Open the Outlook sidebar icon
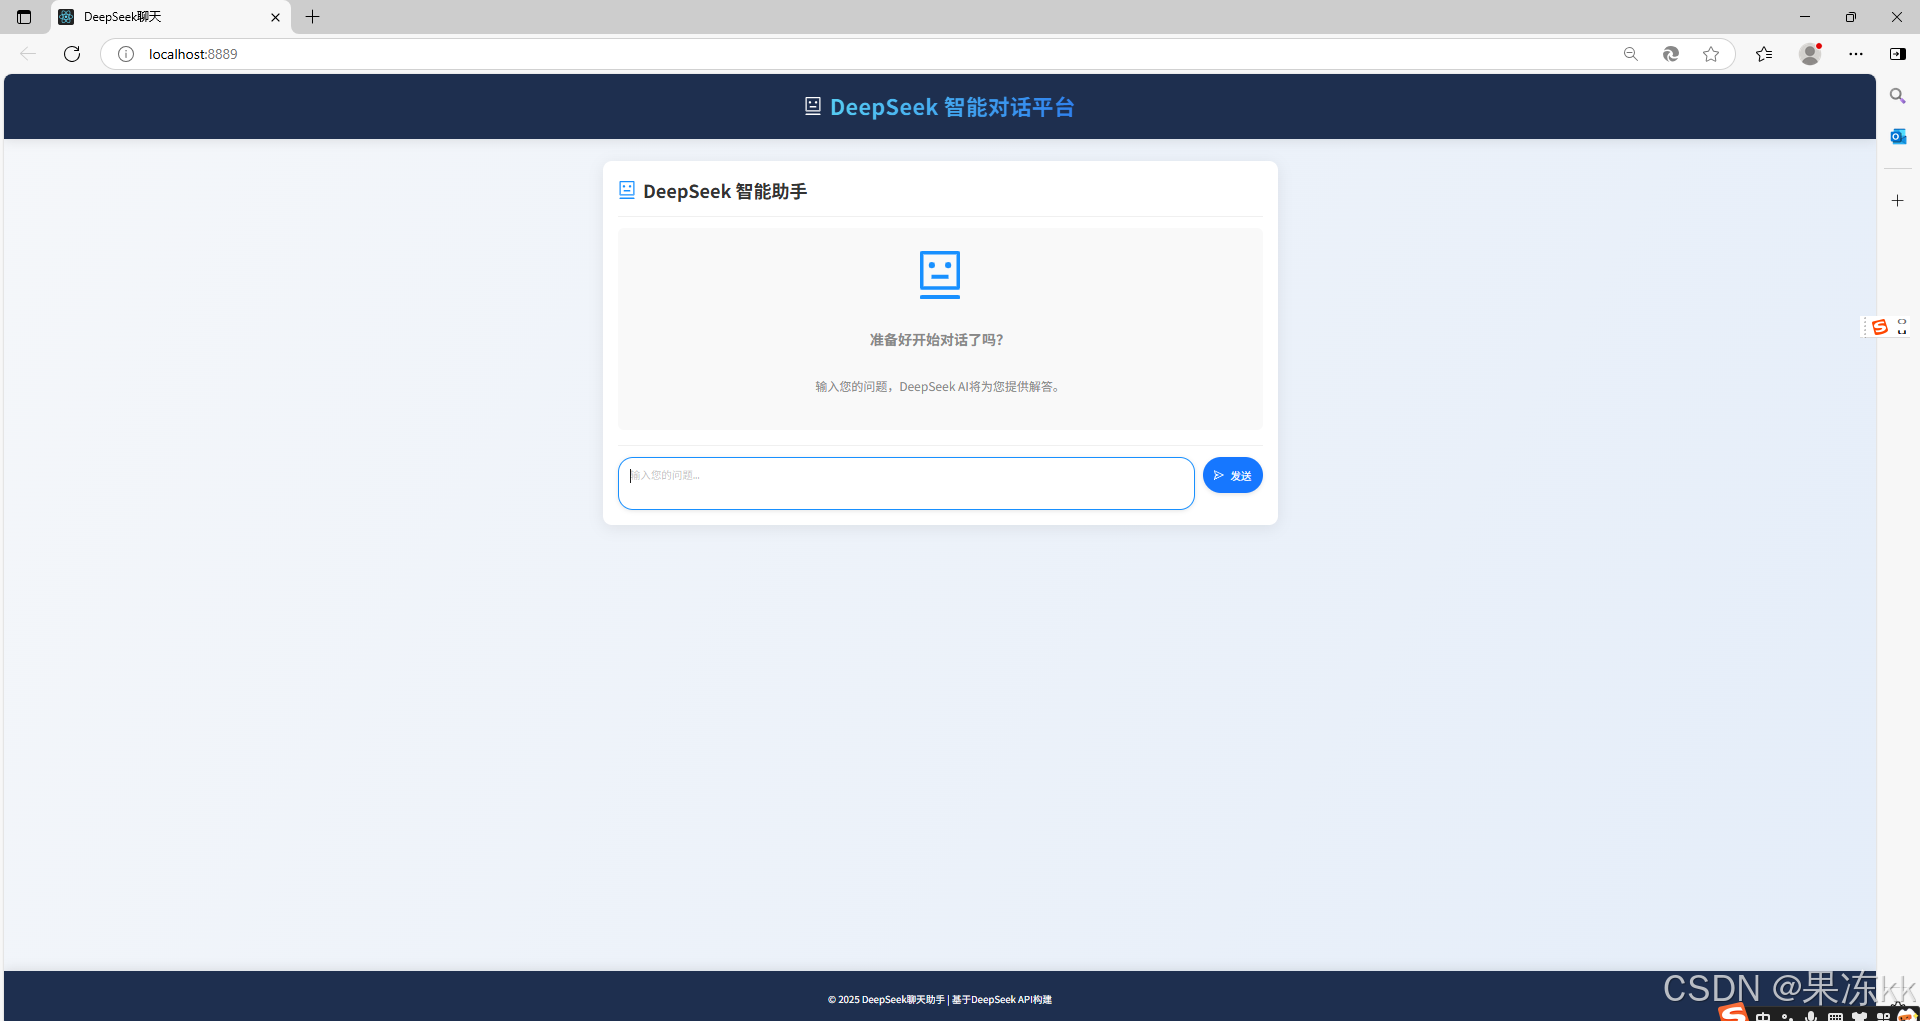1920x1021 pixels. point(1898,136)
